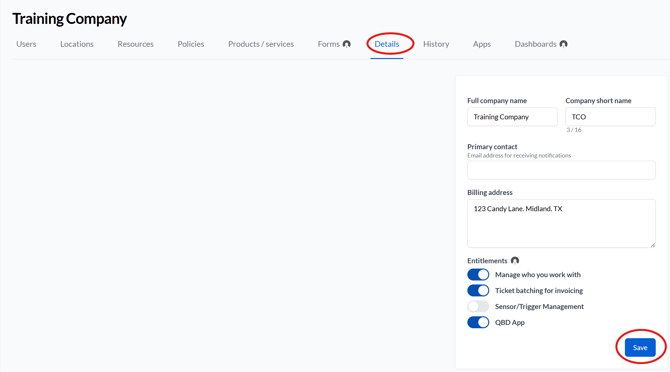Go to the Resources tab
This screenshot has width=670, height=372.
point(135,44)
